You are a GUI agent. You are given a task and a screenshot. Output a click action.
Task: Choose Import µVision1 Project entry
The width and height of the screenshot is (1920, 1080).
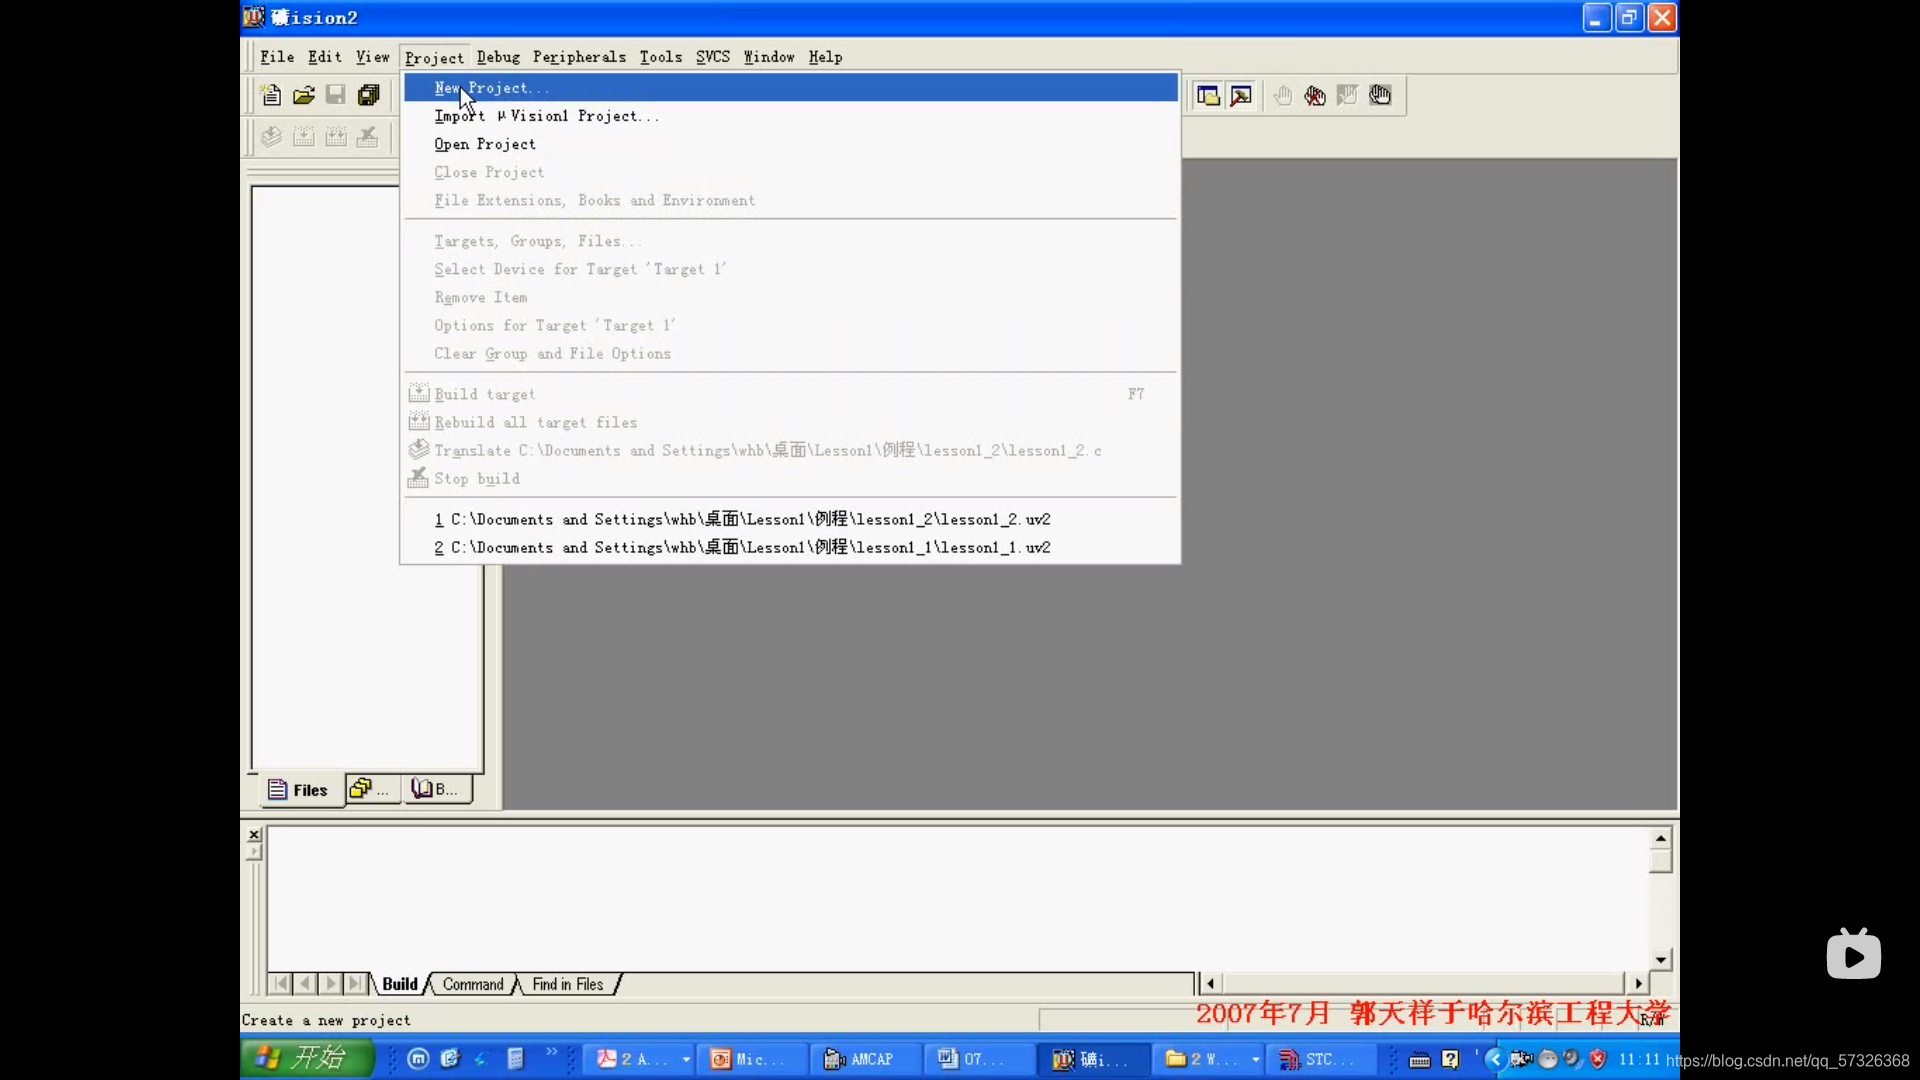click(546, 116)
